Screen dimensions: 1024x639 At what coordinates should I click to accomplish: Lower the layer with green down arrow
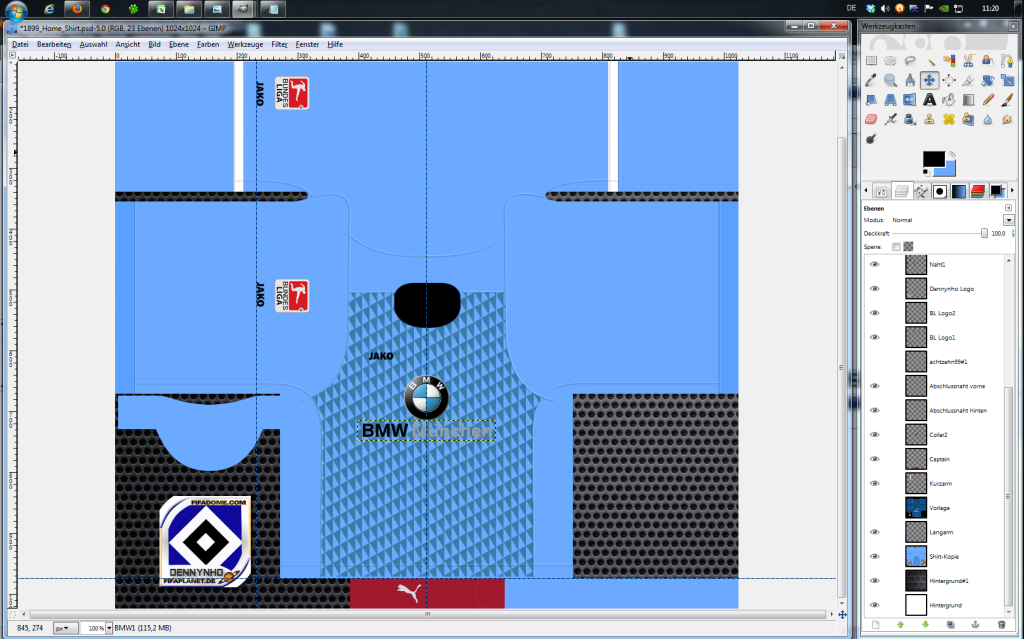(x=925, y=625)
